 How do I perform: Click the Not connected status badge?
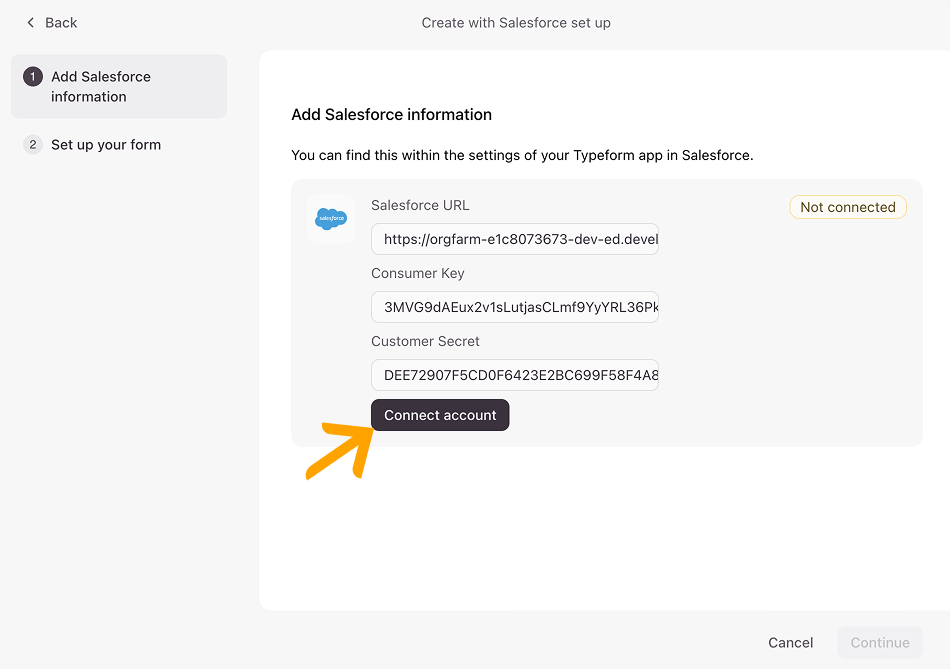[x=847, y=207]
